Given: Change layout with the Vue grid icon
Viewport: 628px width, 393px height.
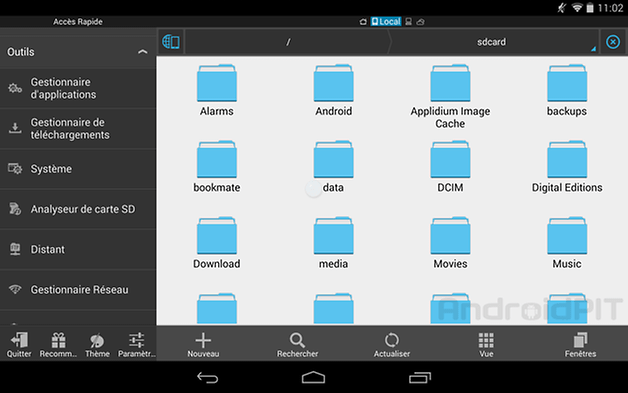Looking at the screenshot, I should pos(486,340).
